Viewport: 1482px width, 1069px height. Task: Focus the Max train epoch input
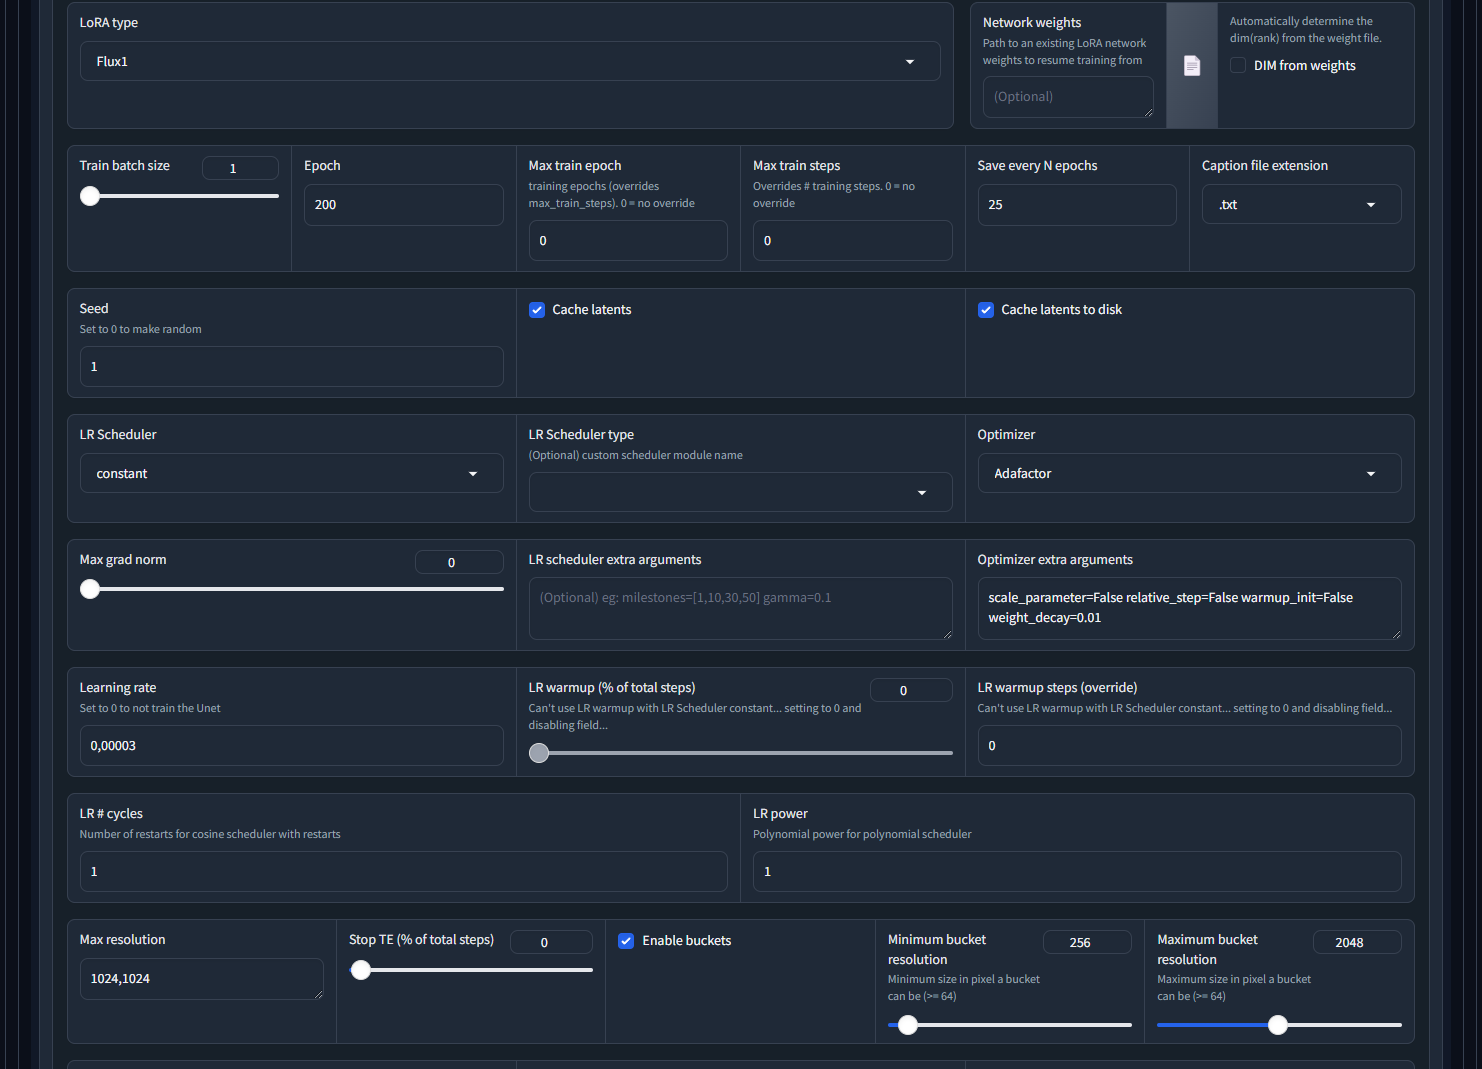[x=628, y=241]
